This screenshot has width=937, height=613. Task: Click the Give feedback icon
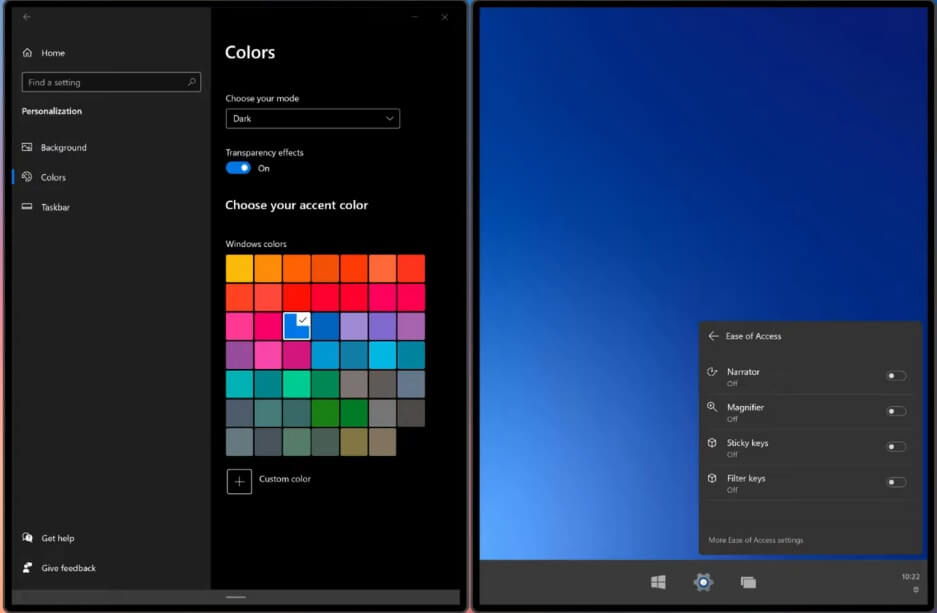coord(27,568)
